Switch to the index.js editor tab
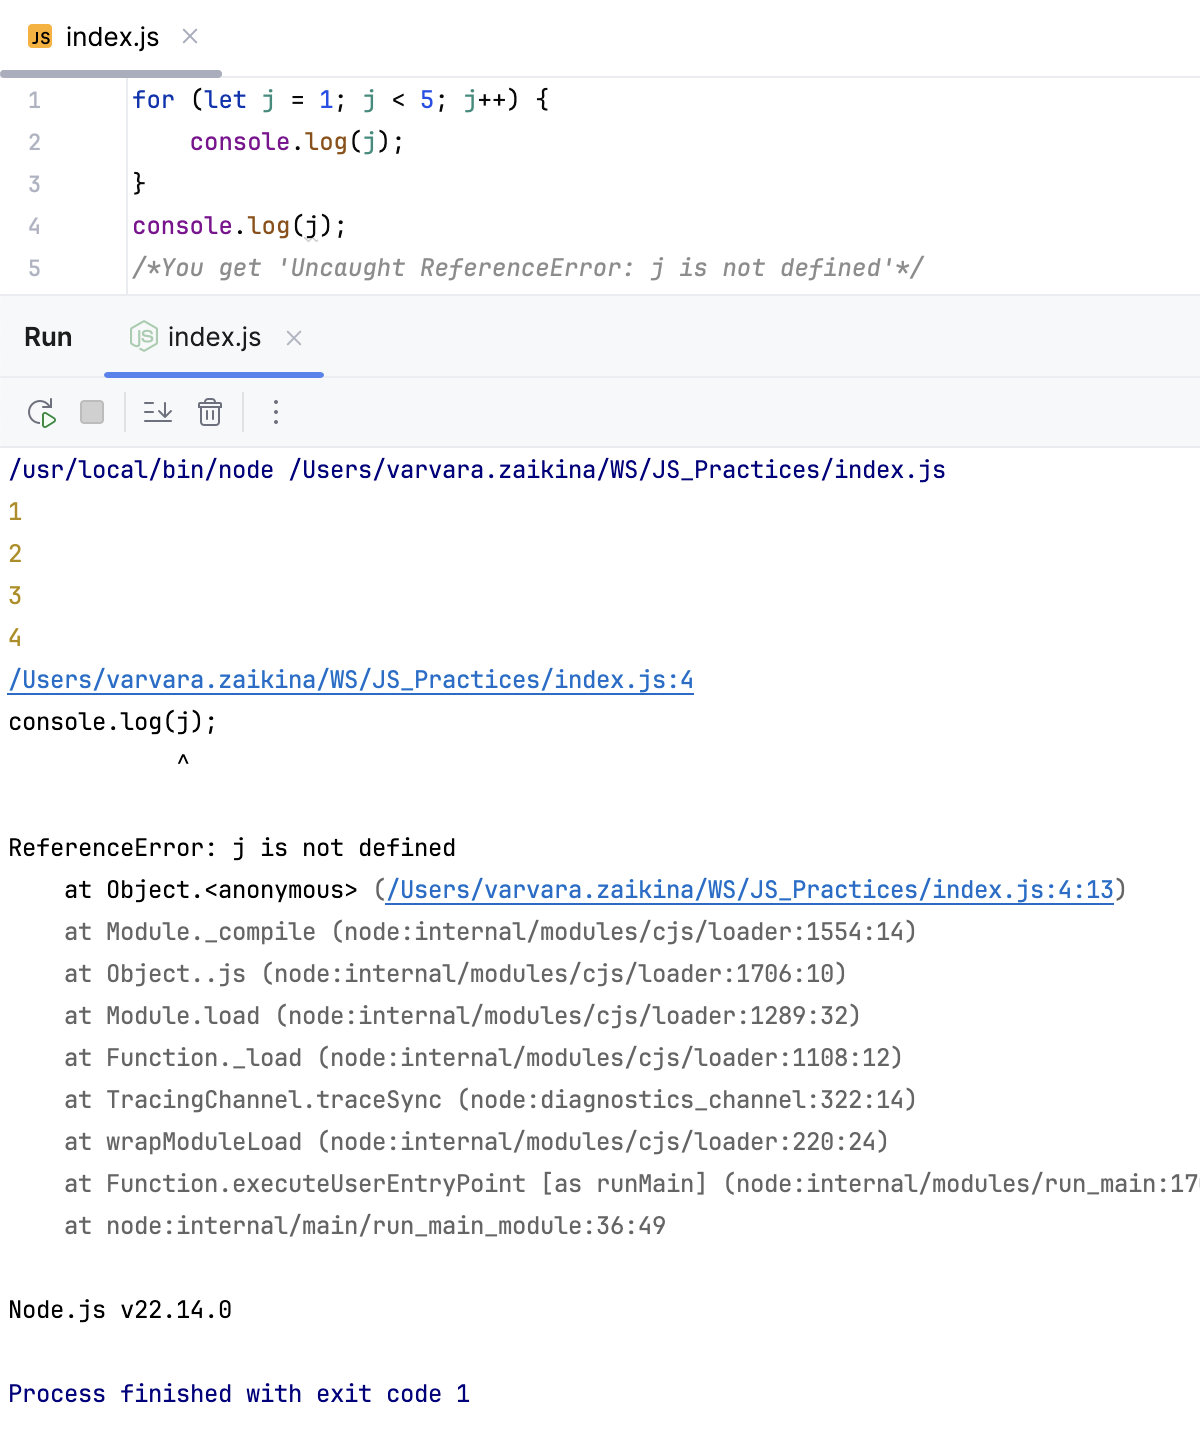Screen dimensions: 1200x1430 tap(110, 37)
